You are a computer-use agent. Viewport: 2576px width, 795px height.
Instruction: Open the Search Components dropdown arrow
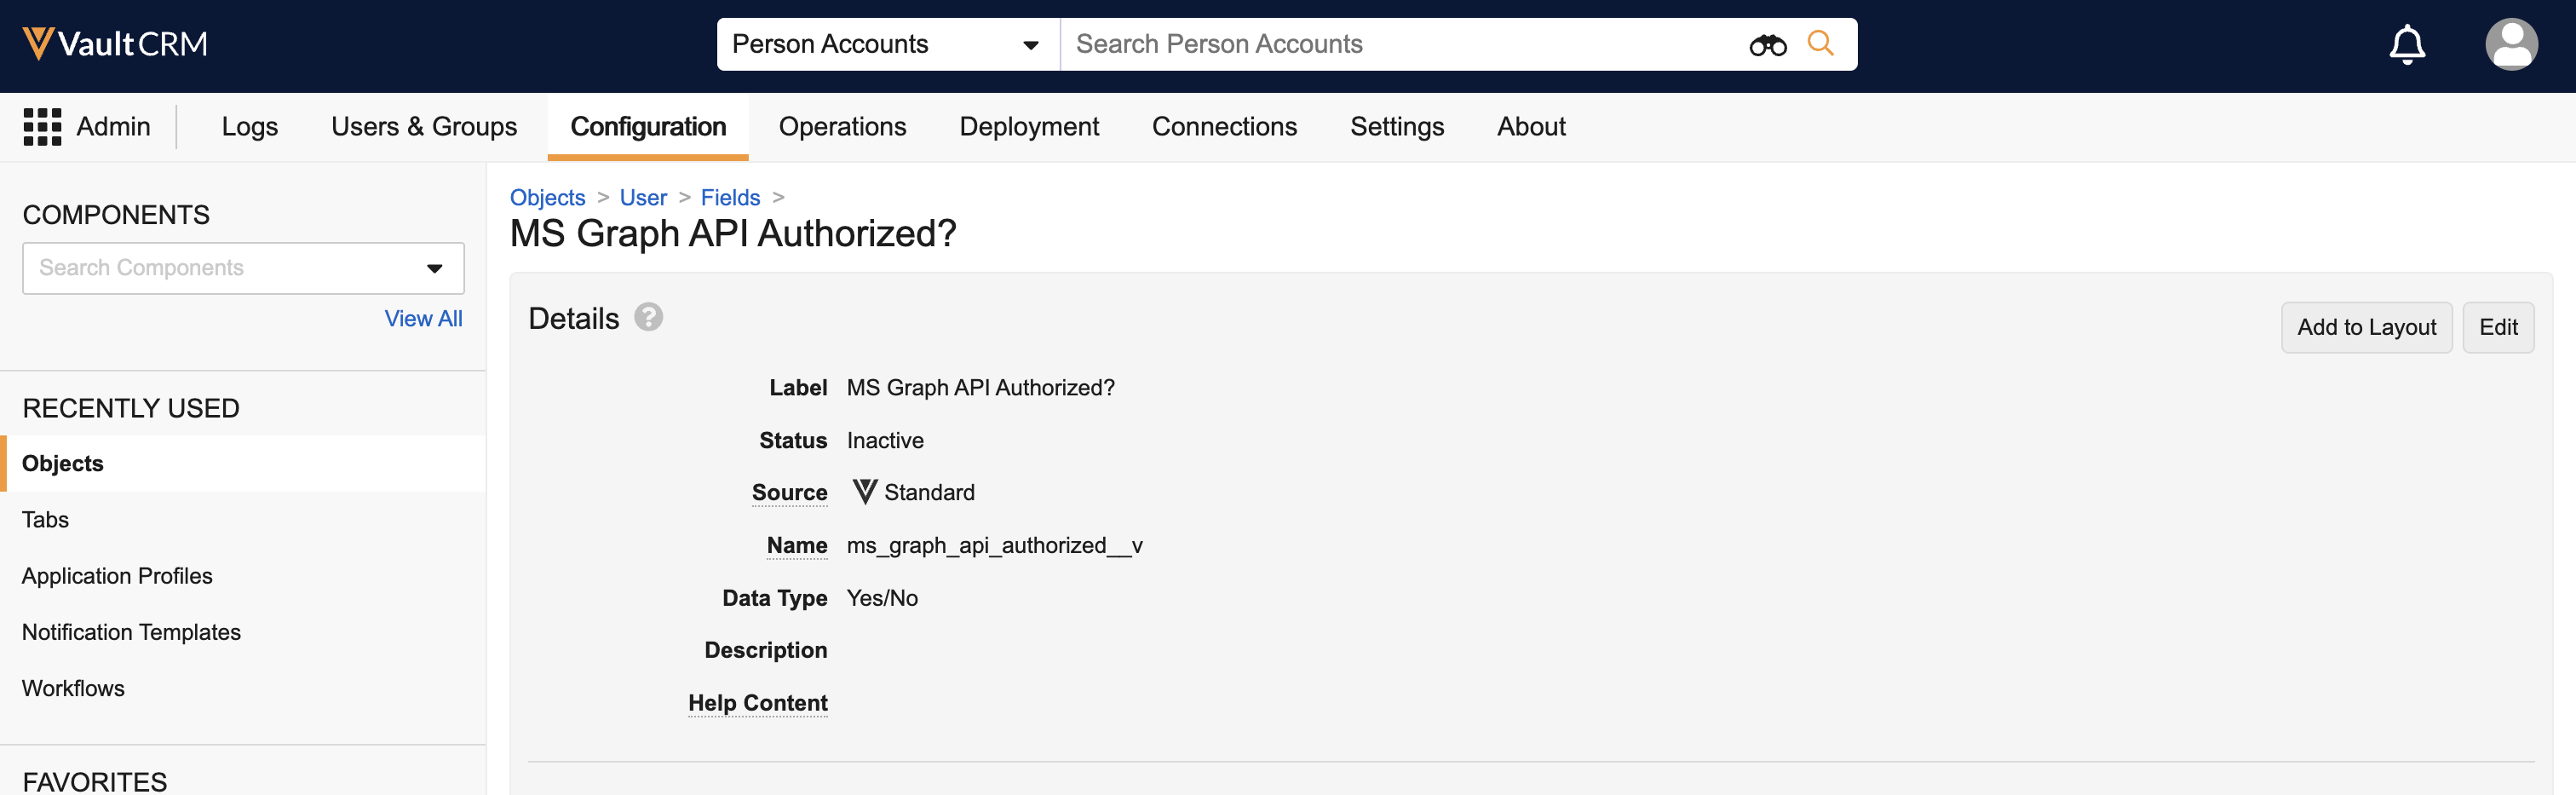point(434,268)
